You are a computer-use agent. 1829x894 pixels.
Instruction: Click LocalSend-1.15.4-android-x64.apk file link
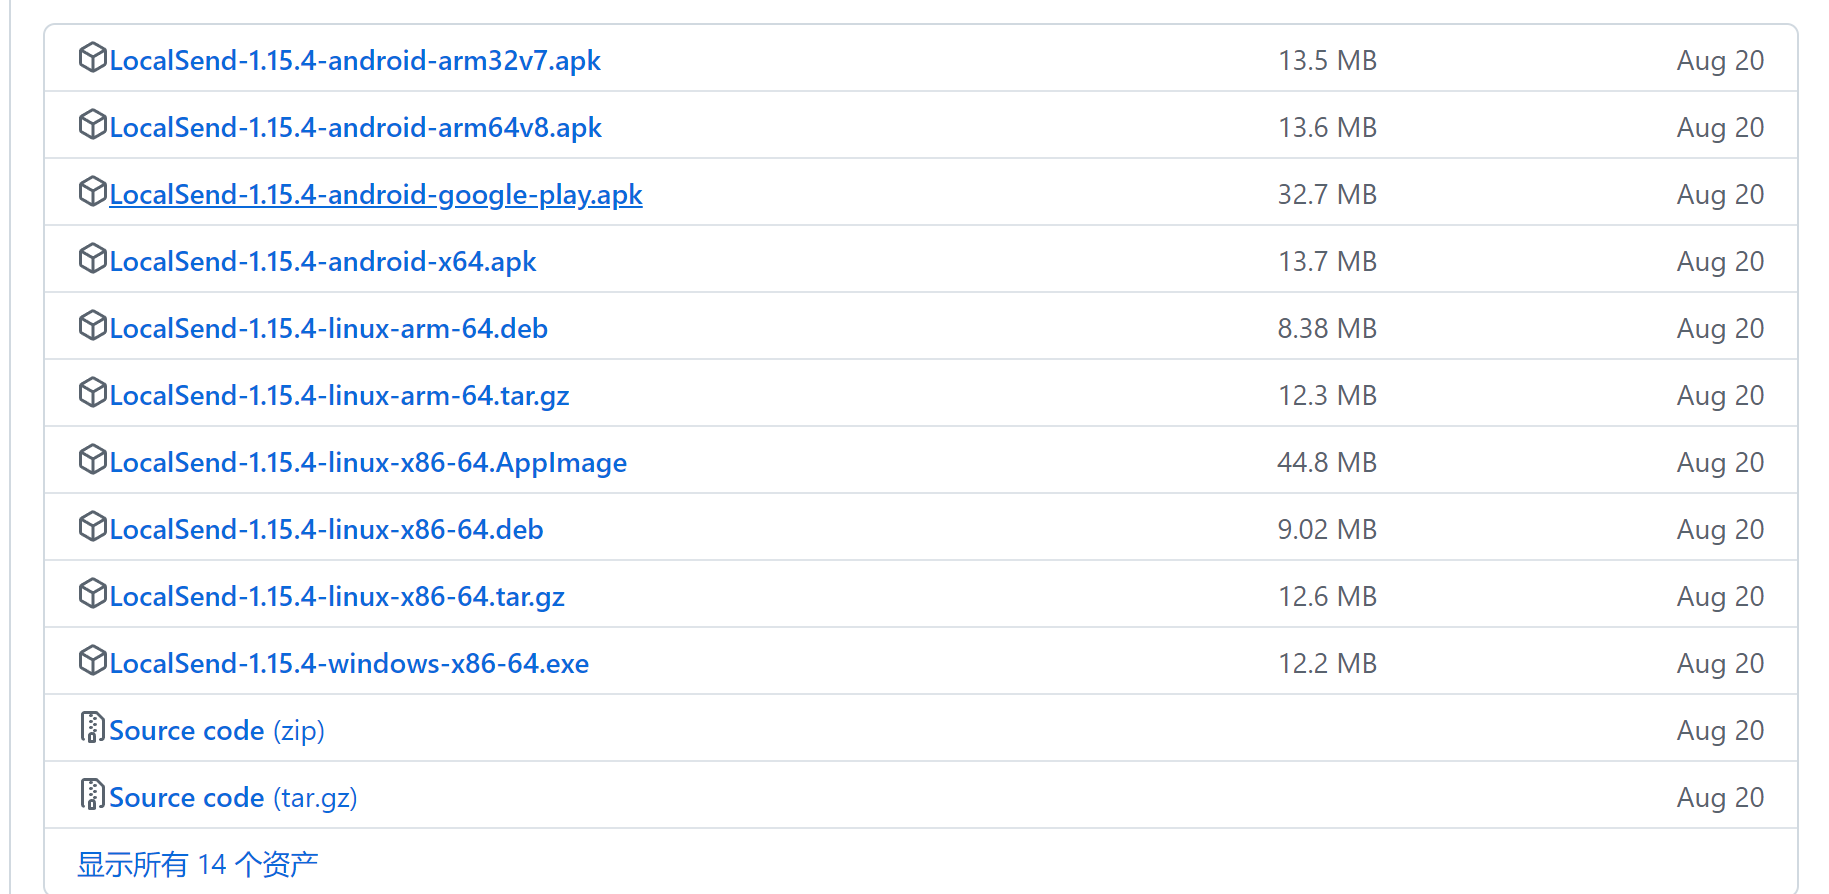click(x=322, y=262)
